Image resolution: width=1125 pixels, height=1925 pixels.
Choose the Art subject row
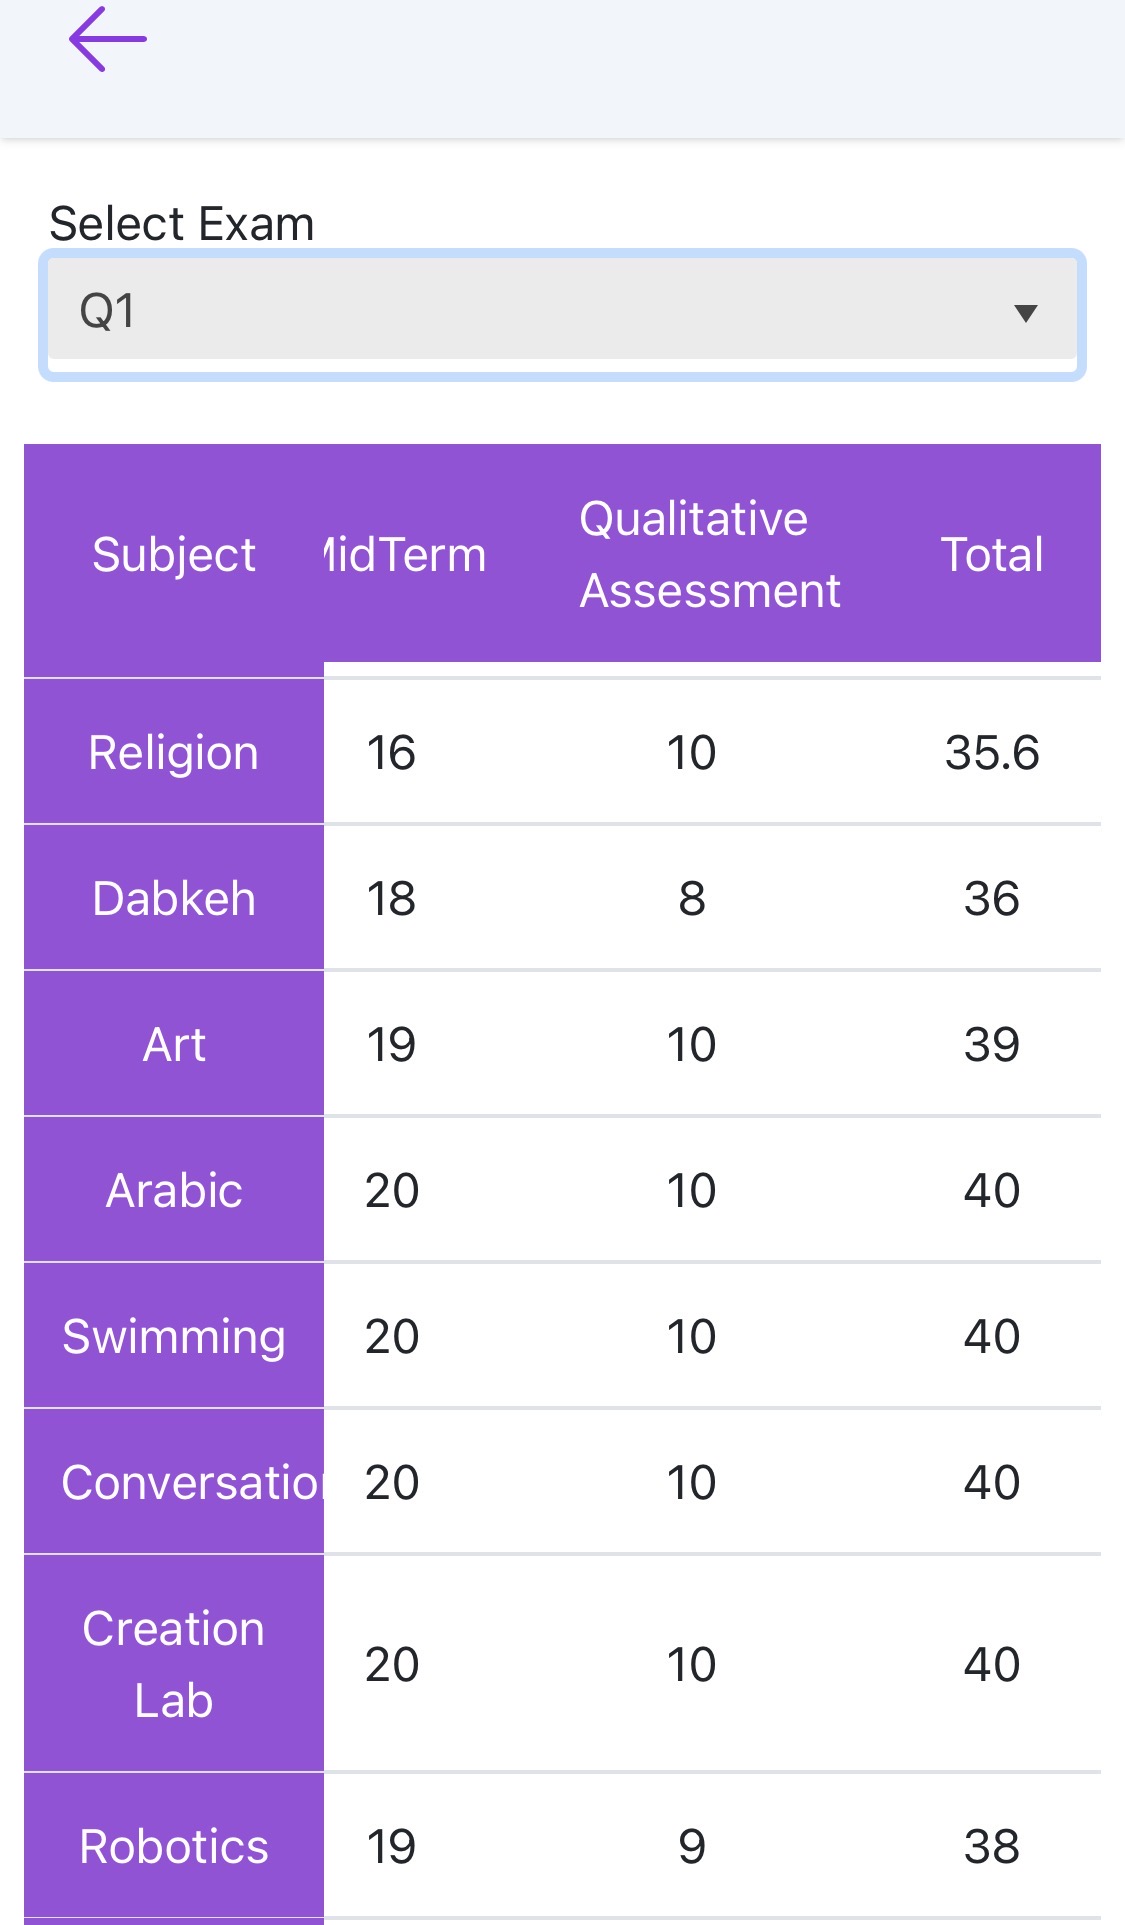tap(174, 1045)
